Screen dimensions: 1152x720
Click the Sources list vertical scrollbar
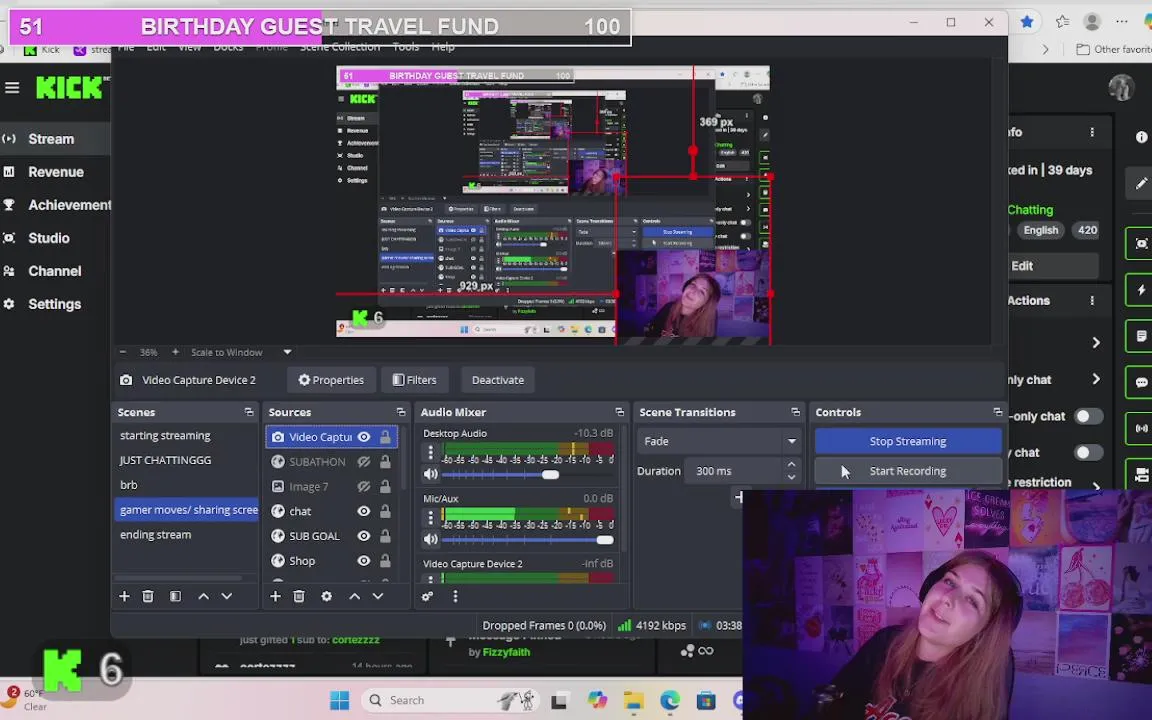click(x=403, y=459)
